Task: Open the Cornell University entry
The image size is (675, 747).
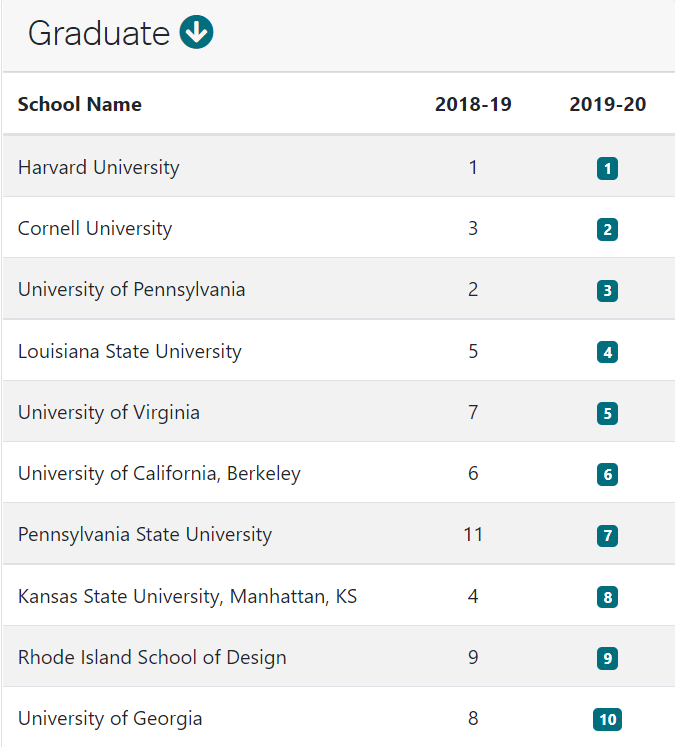Action: pyautogui.click(x=95, y=228)
